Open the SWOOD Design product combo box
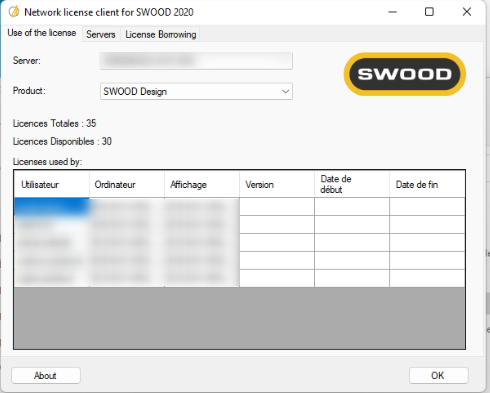Screen dimensions: 490x393 (196, 91)
